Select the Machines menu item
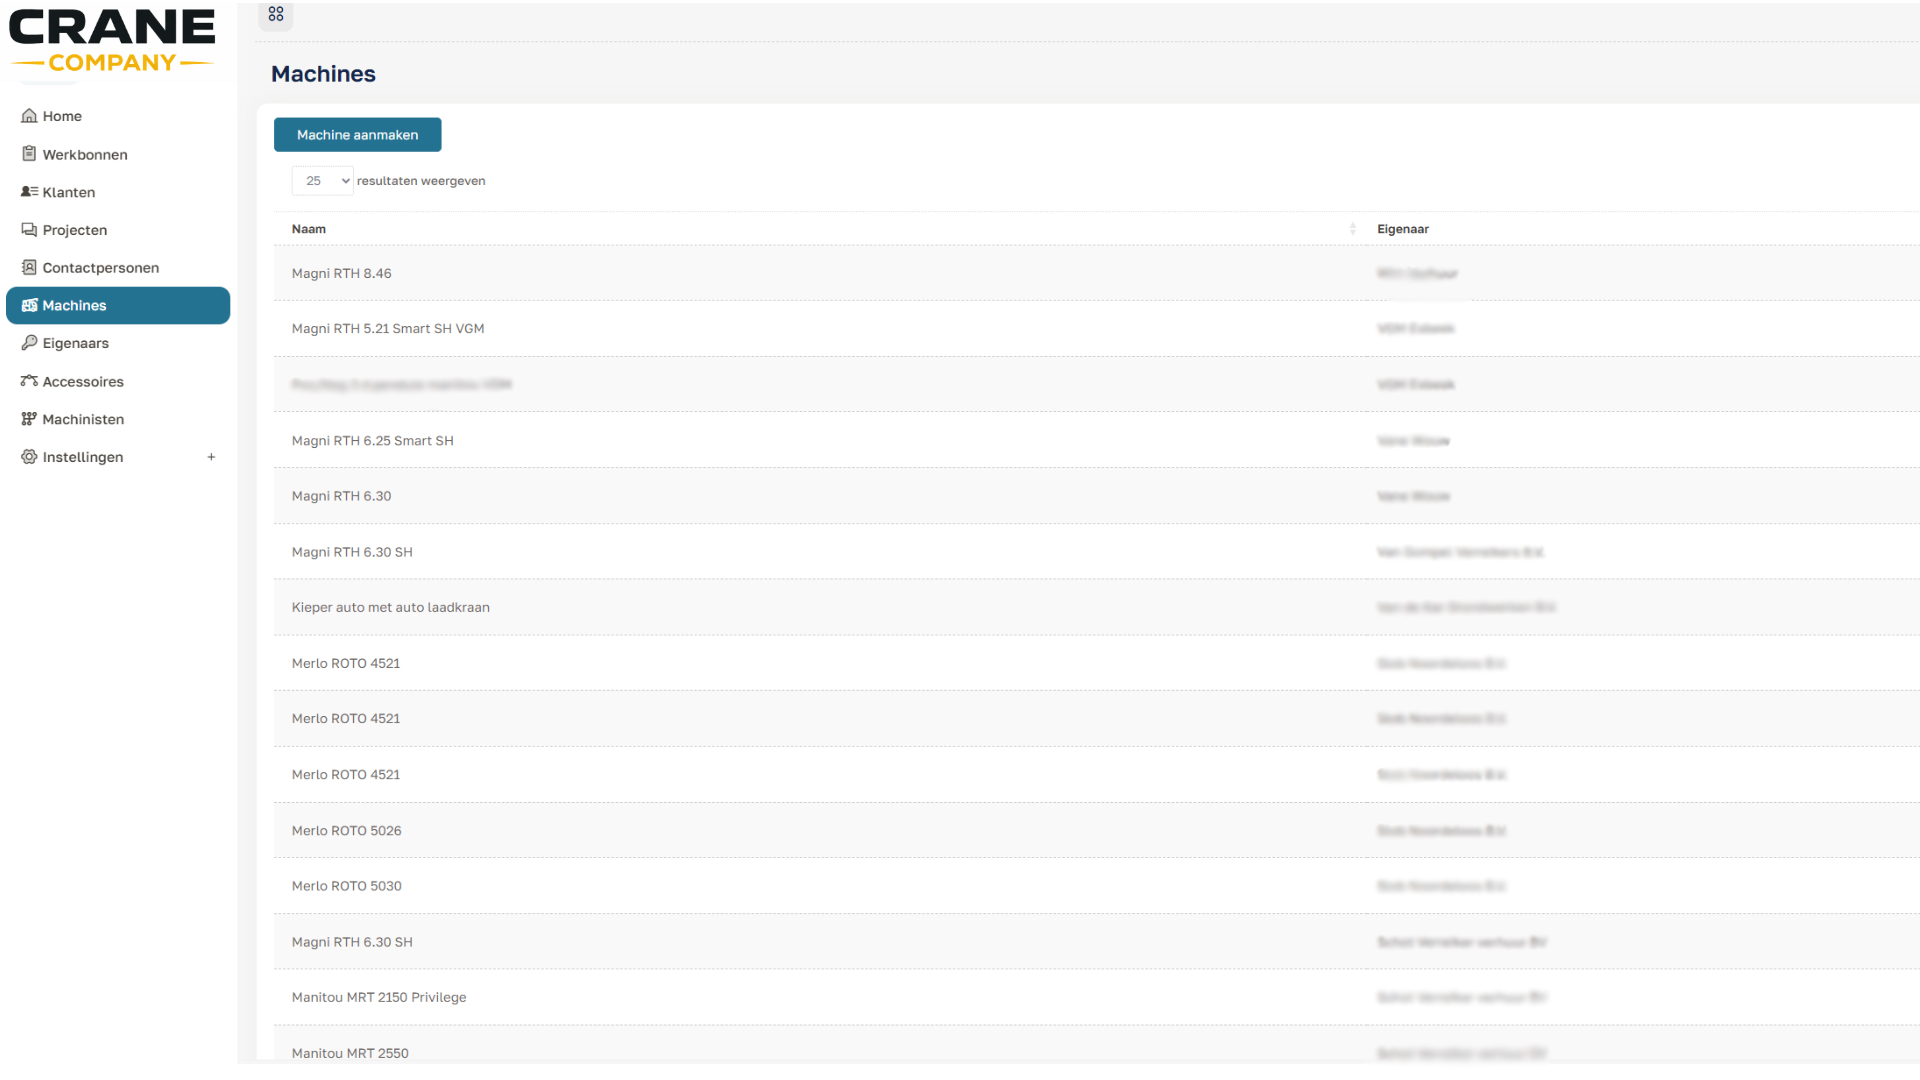Image resolution: width=1920 pixels, height=1080 pixels. click(x=117, y=306)
